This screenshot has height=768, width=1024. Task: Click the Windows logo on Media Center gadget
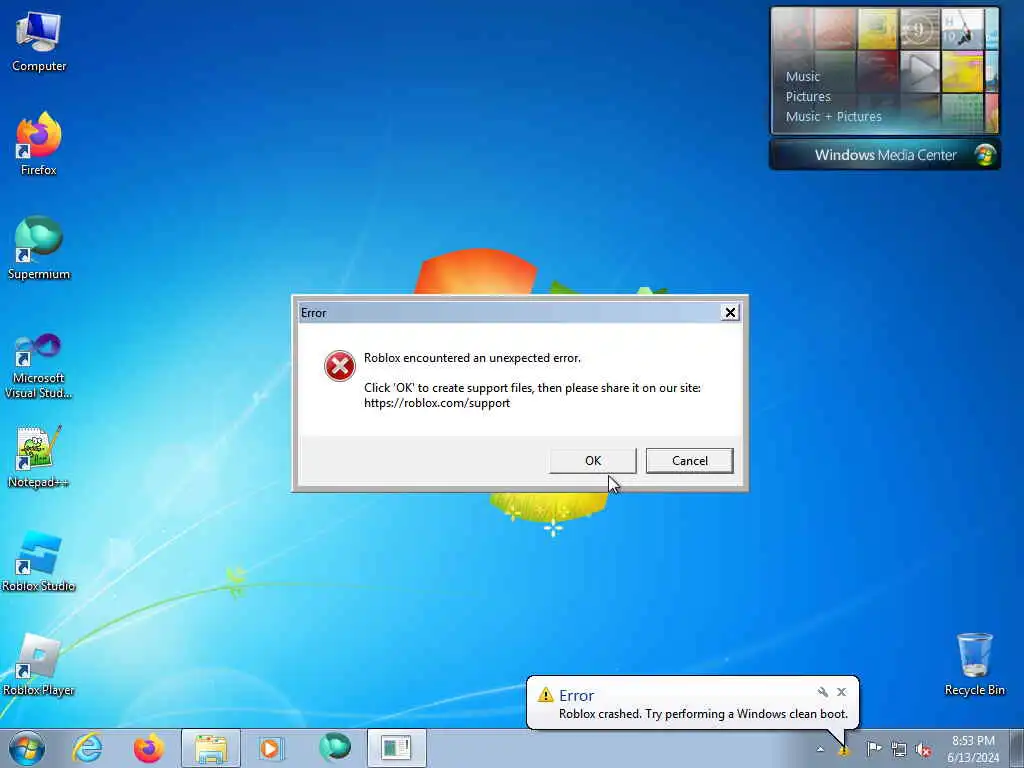pos(984,155)
